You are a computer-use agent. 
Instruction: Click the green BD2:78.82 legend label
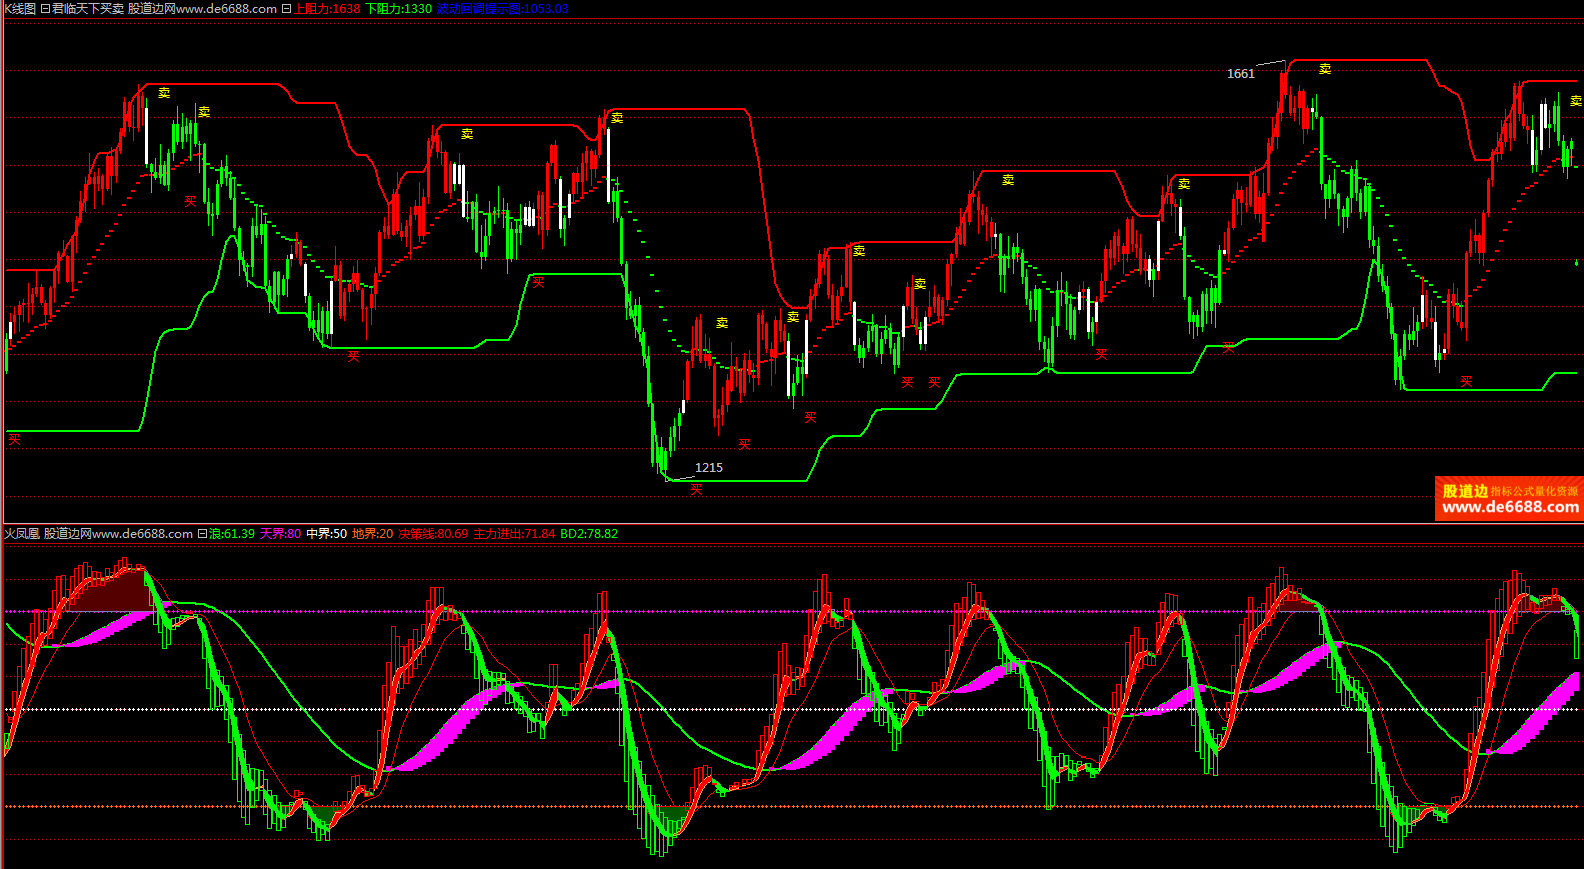(589, 534)
